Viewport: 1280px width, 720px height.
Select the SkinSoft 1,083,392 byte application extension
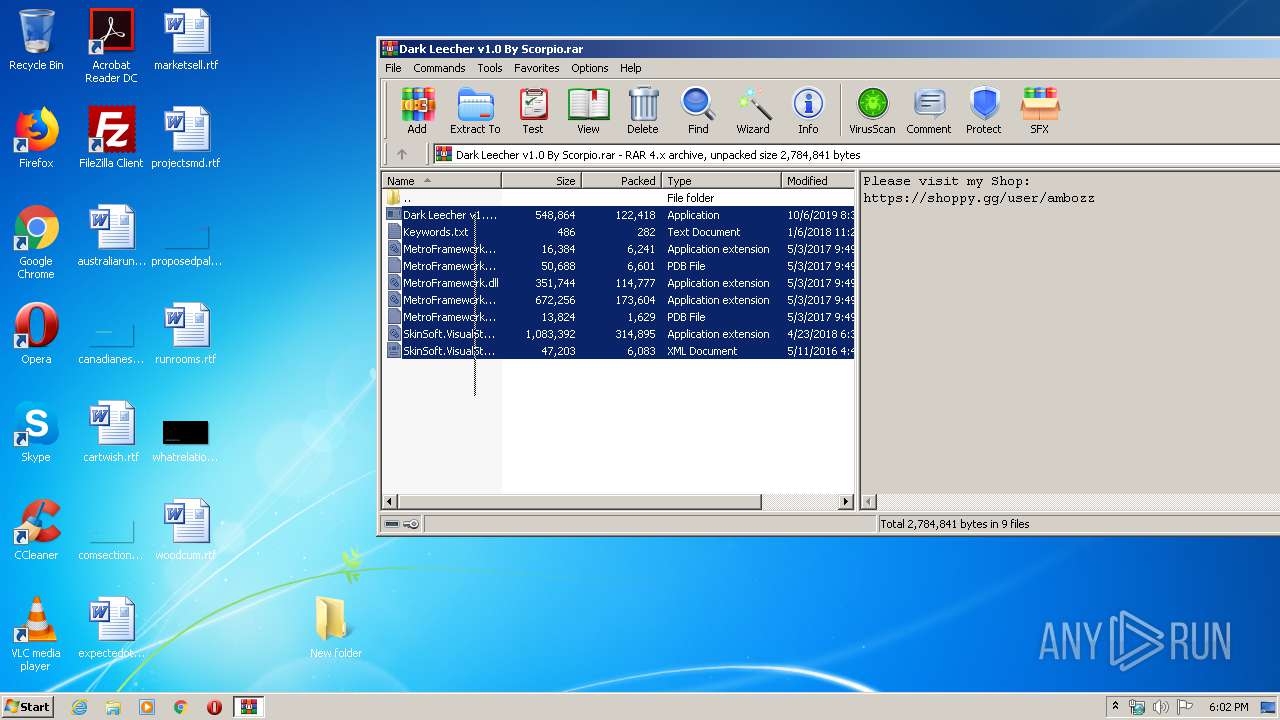(x=619, y=334)
